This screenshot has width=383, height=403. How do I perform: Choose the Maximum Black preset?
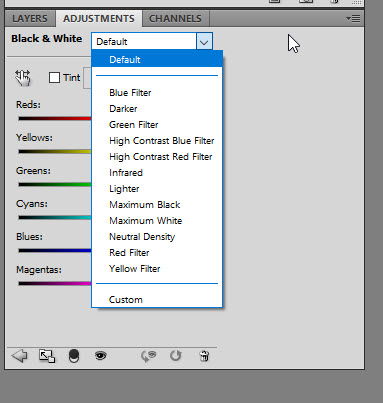(157, 205)
